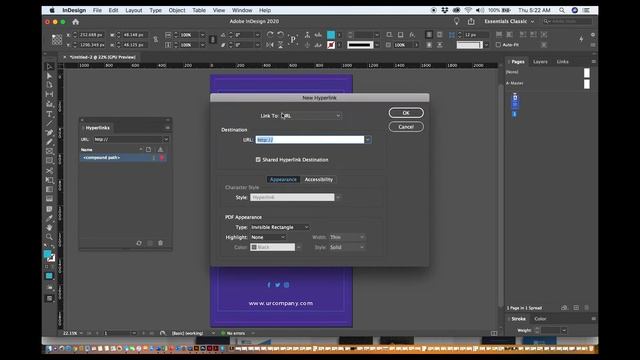Click the Hyperlinks panel menu icon
The image size is (640, 360).
[167, 128]
